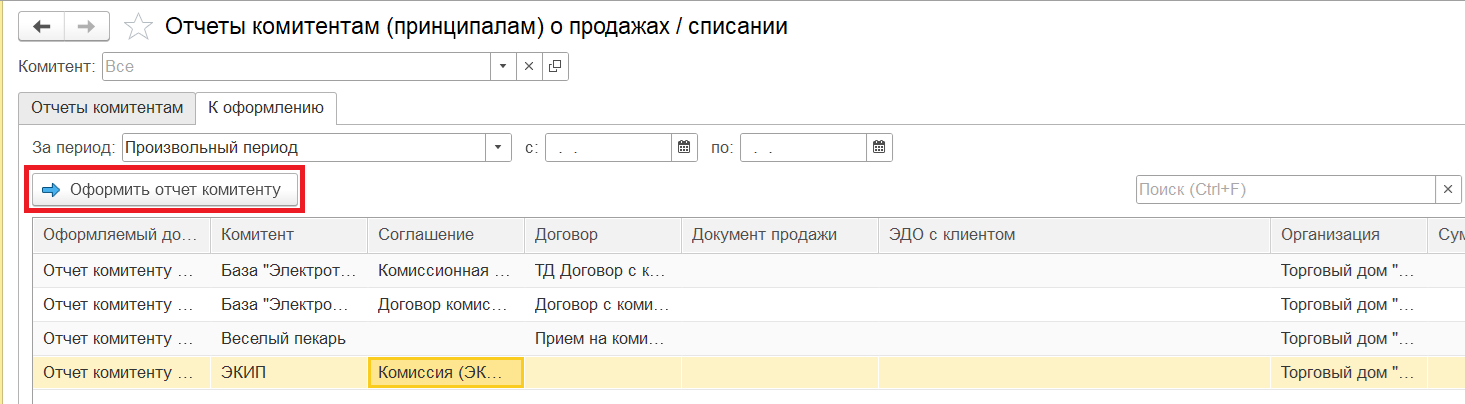1465x404 pixels.
Task: Click Оформить отчет комитенту button
Action: tap(165, 190)
